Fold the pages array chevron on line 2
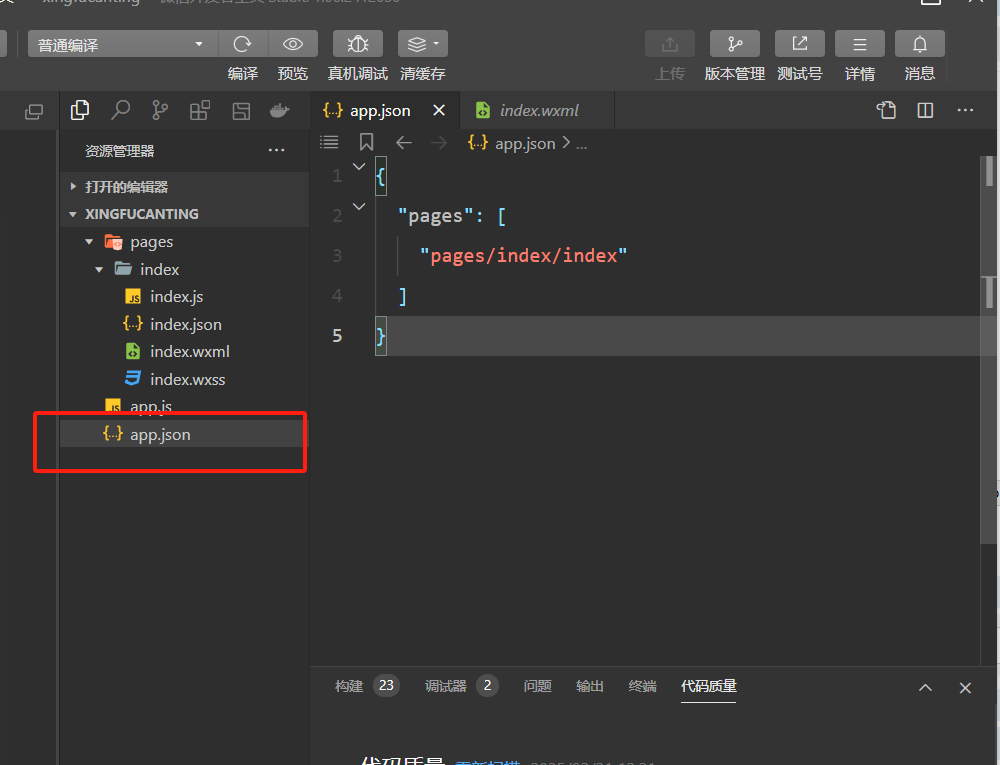The image size is (1000, 765). [359, 207]
